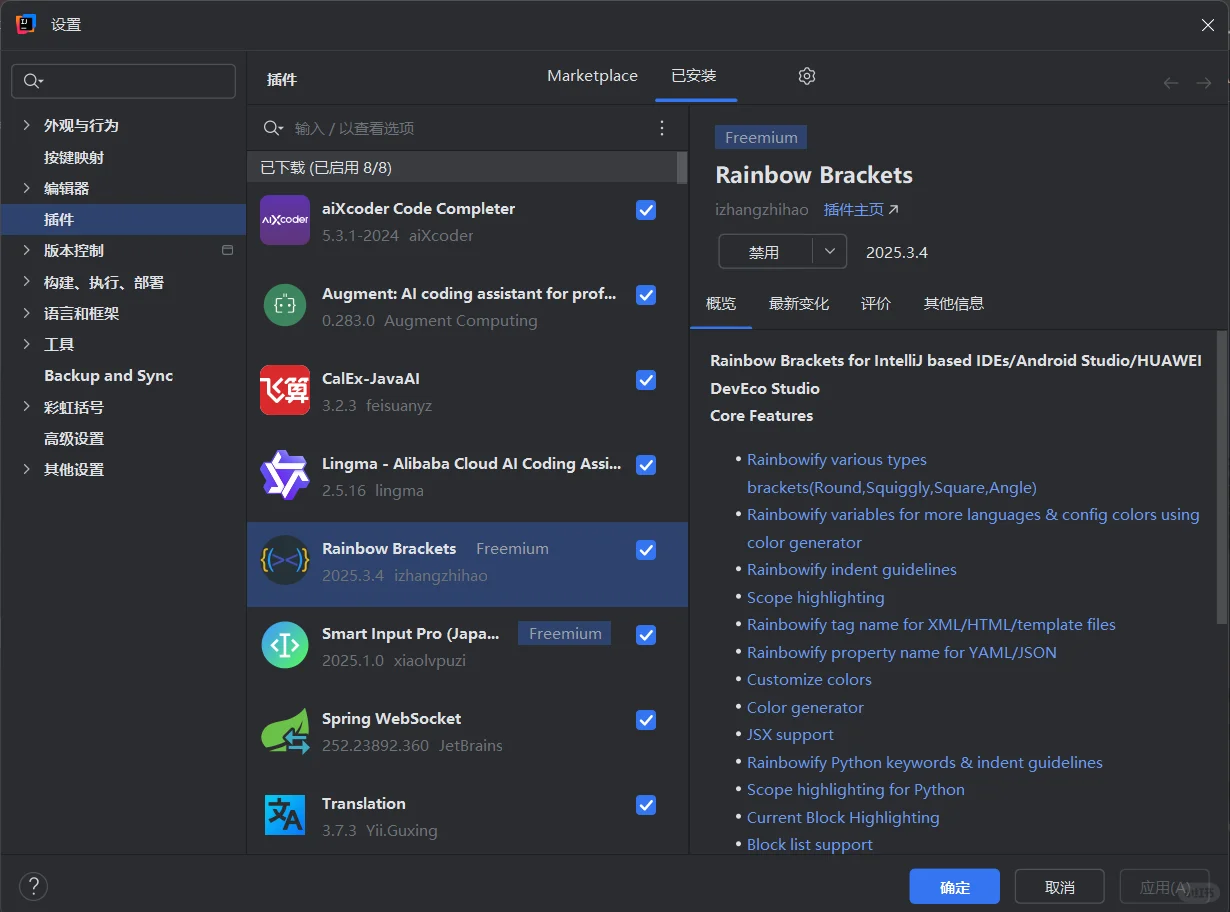Click the Rainbow Brackets plugin icon

285,560
